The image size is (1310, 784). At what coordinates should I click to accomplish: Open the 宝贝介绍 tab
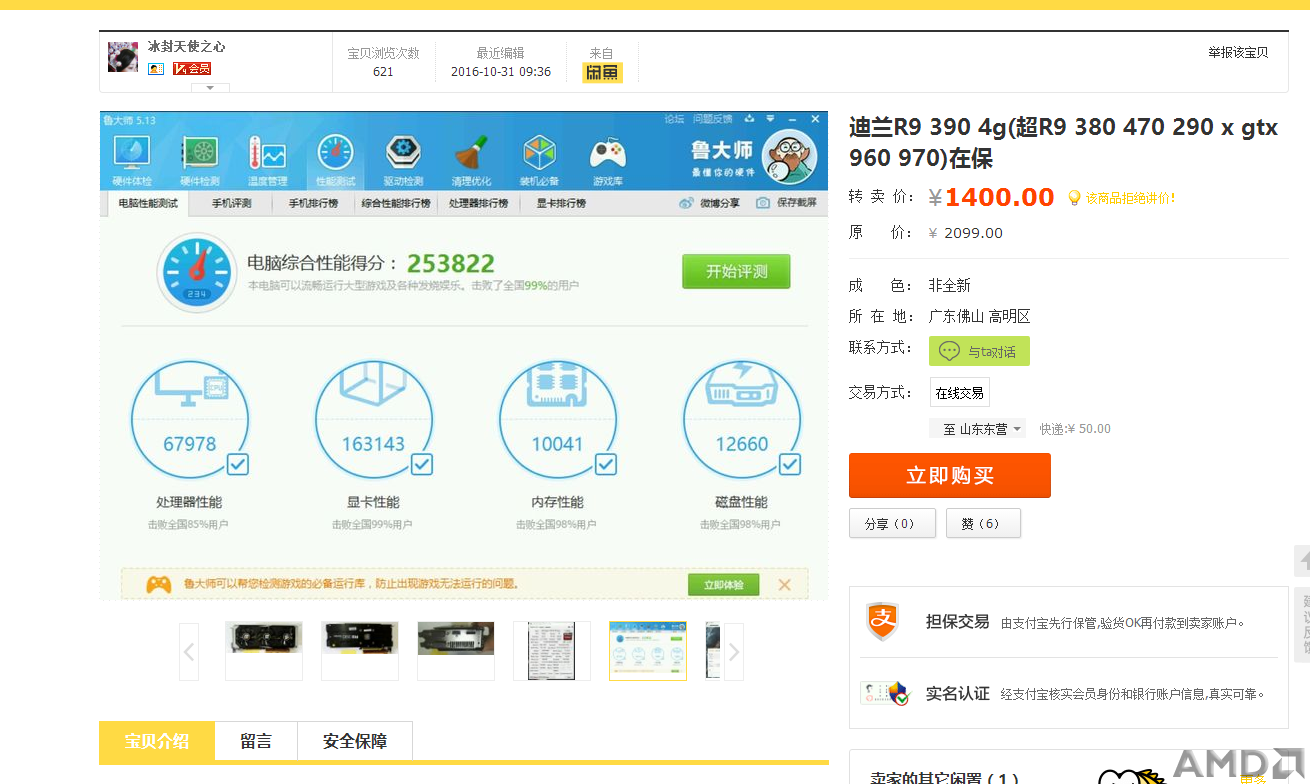(157, 742)
